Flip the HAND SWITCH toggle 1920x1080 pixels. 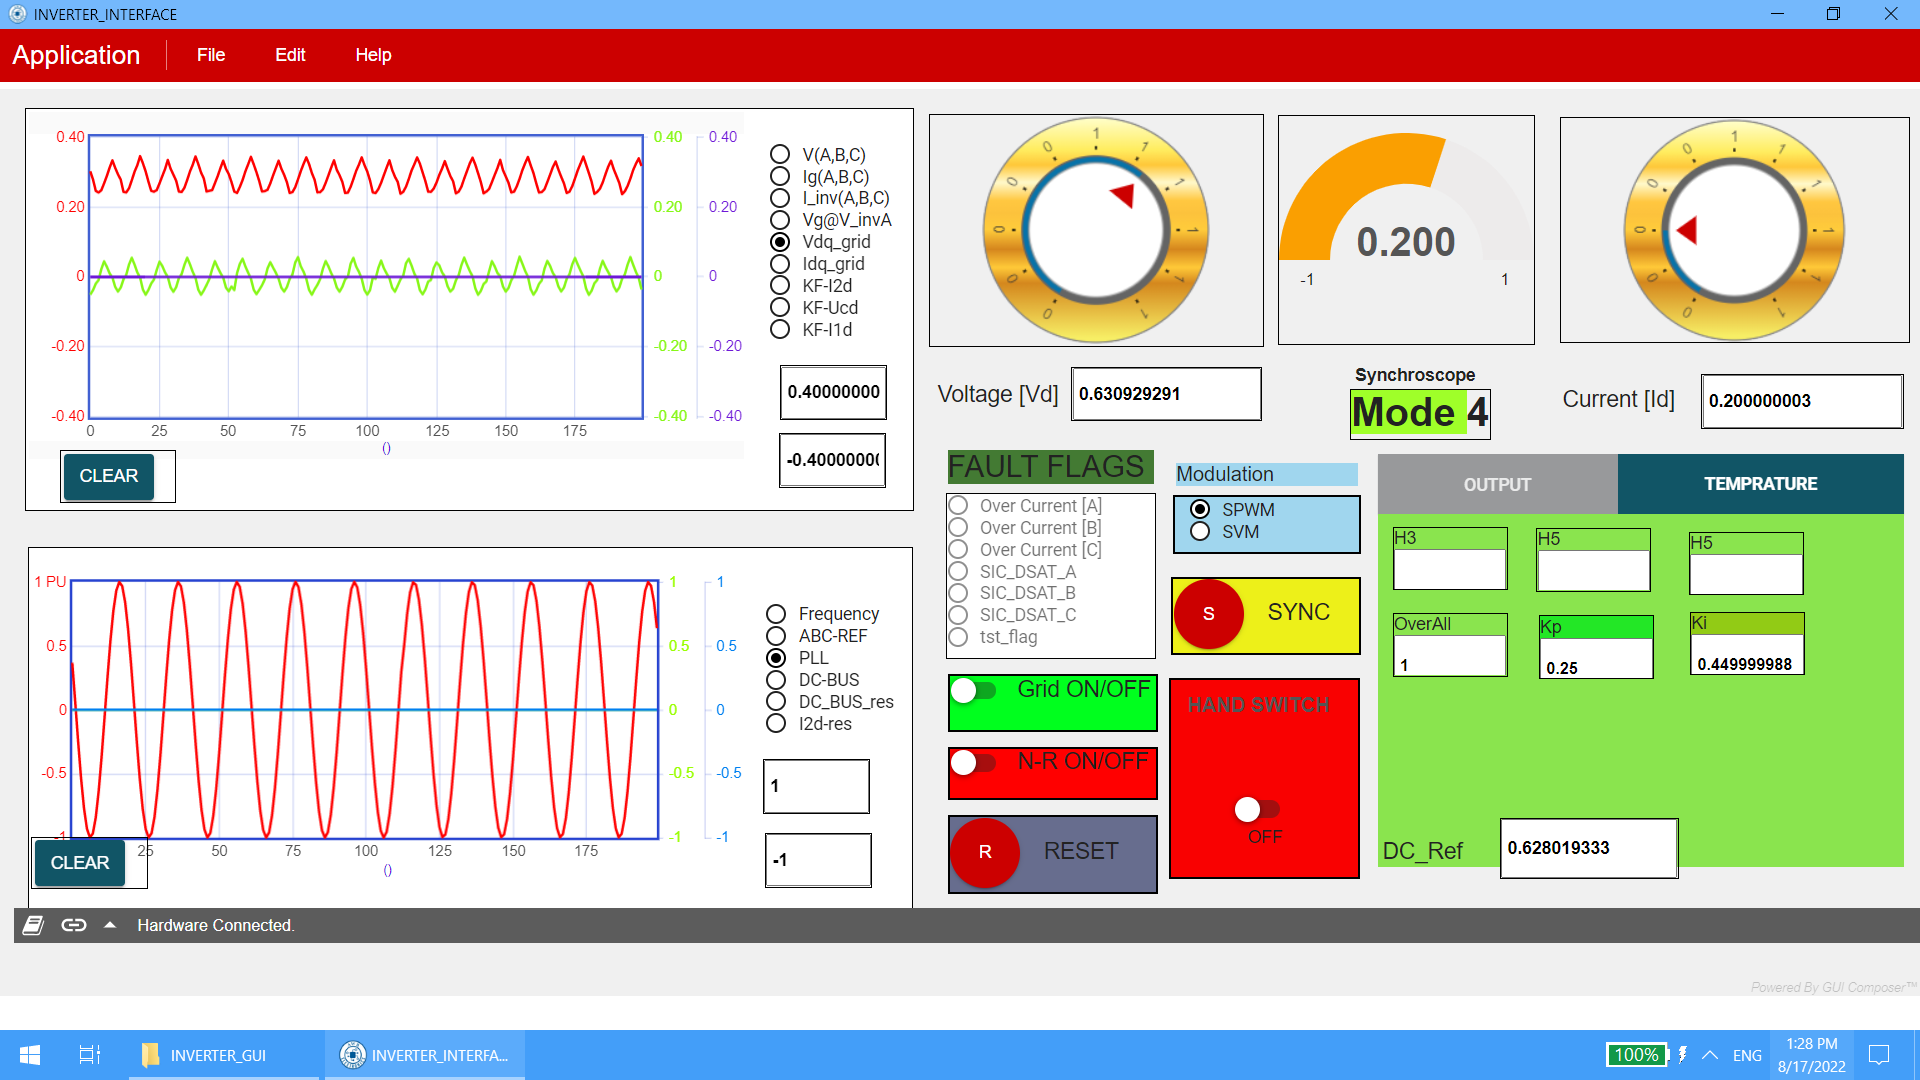(1256, 809)
